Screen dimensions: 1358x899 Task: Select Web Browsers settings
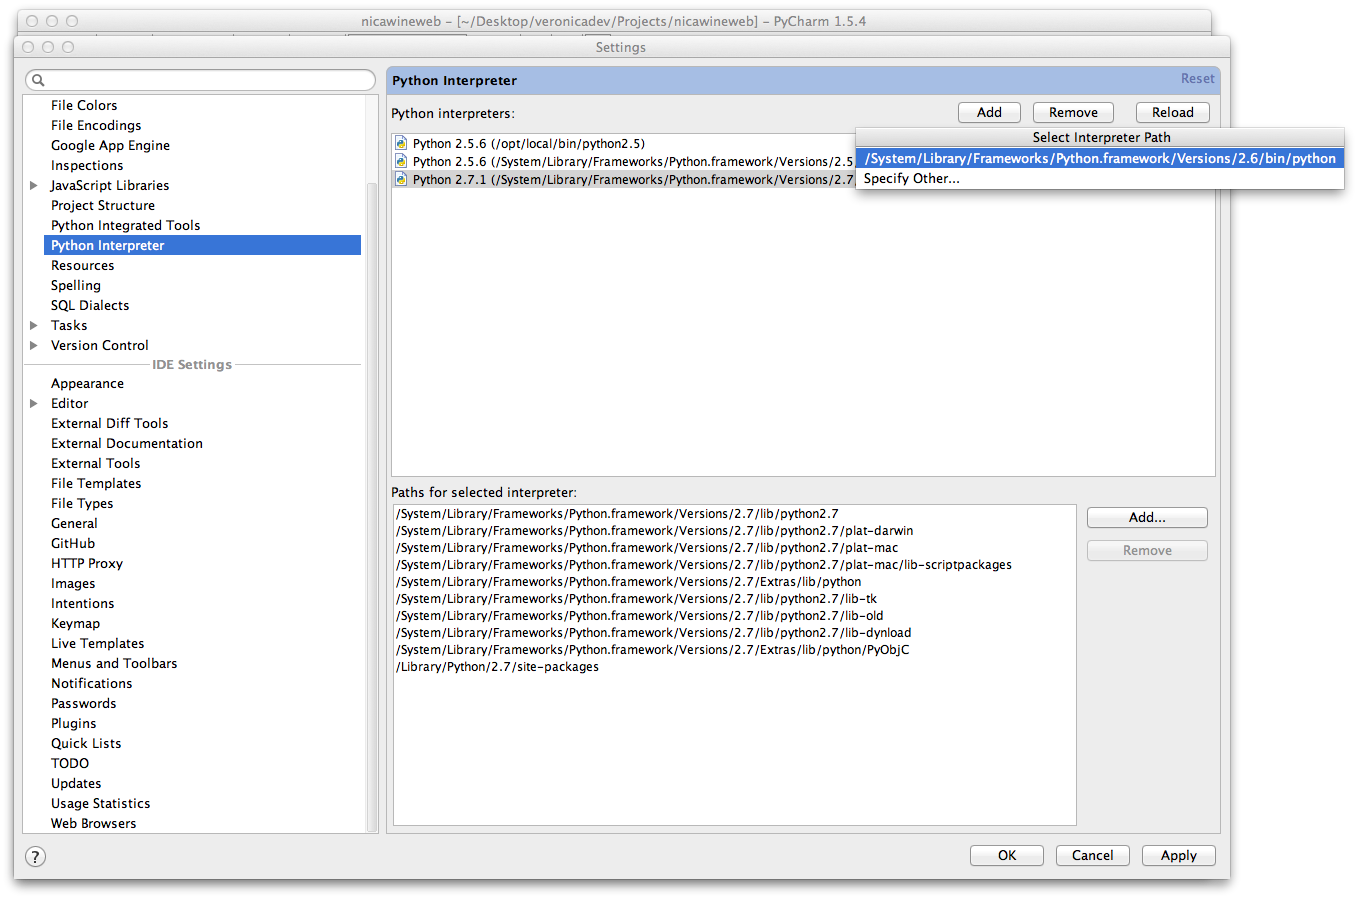point(94,823)
